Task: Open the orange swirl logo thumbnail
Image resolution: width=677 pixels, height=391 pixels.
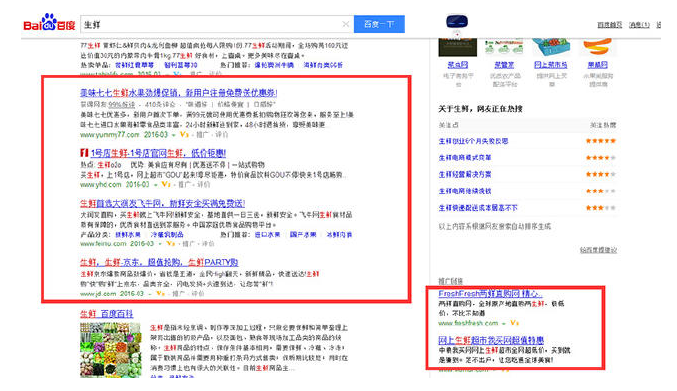Action: click(x=598, y=47)
